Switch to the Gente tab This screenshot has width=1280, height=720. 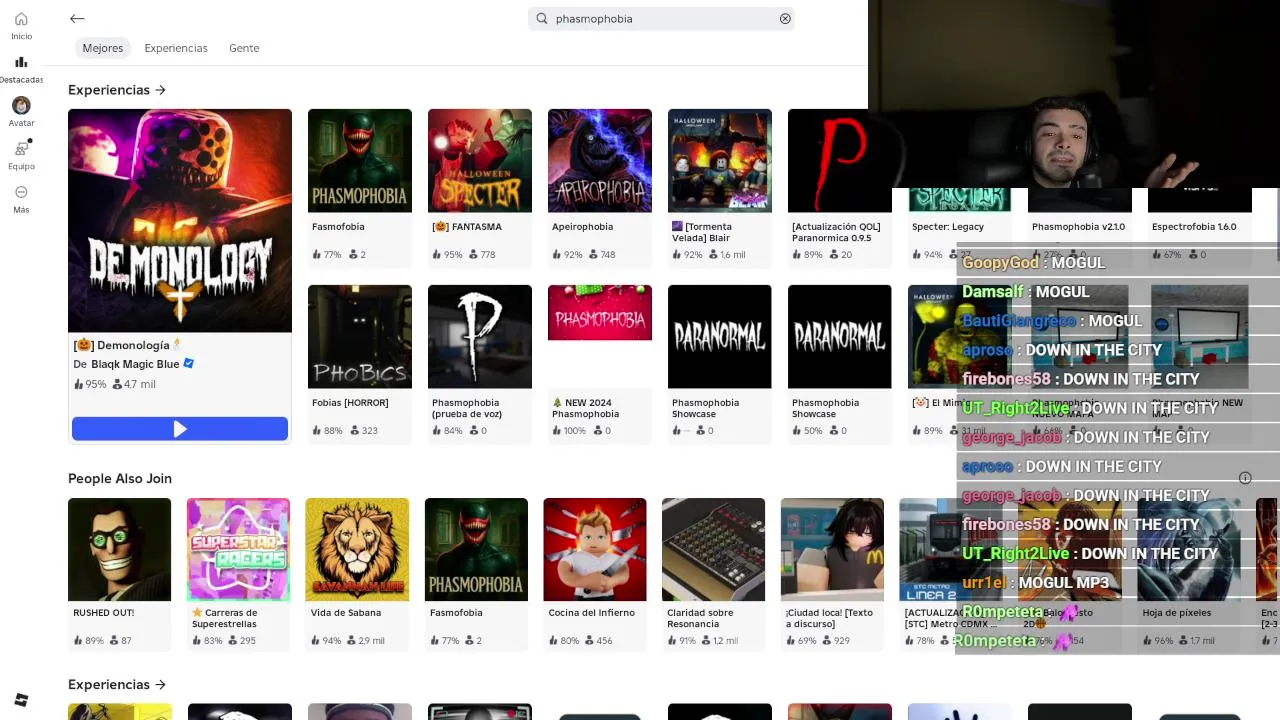[244, 48]
